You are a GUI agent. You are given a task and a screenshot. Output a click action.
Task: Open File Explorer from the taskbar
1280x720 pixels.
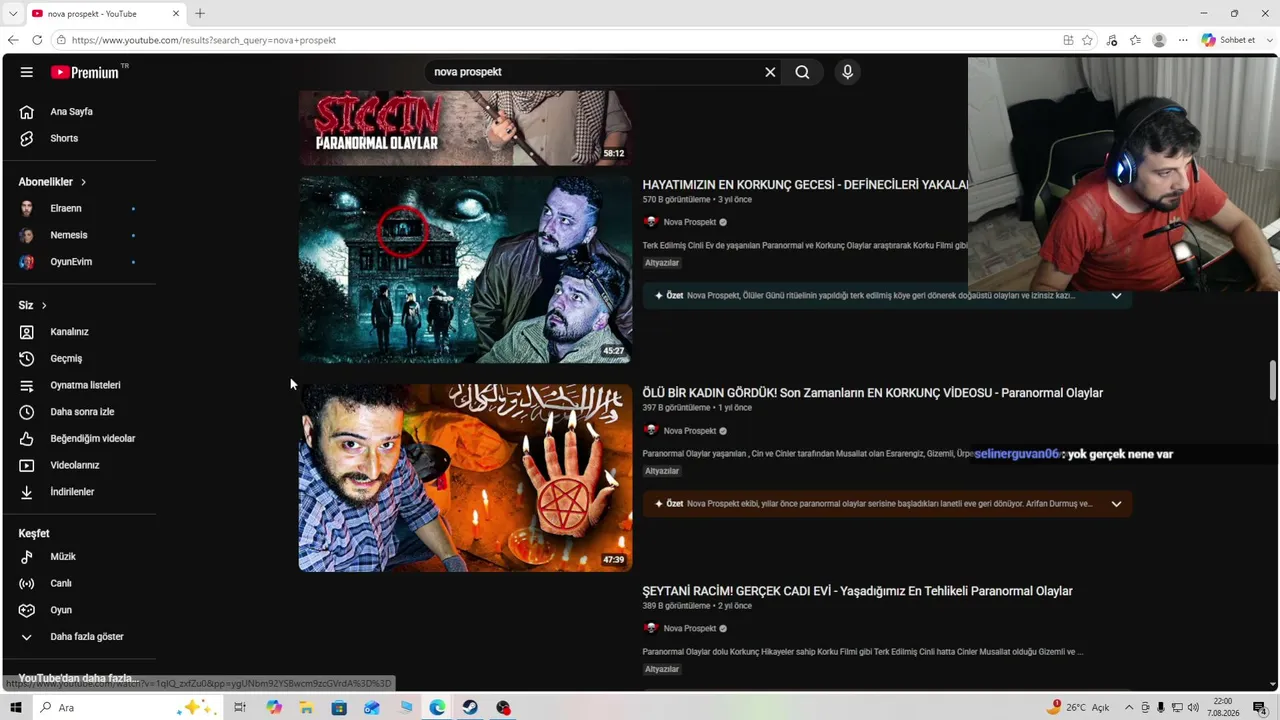pyautogui.click(x=306, y=708)
